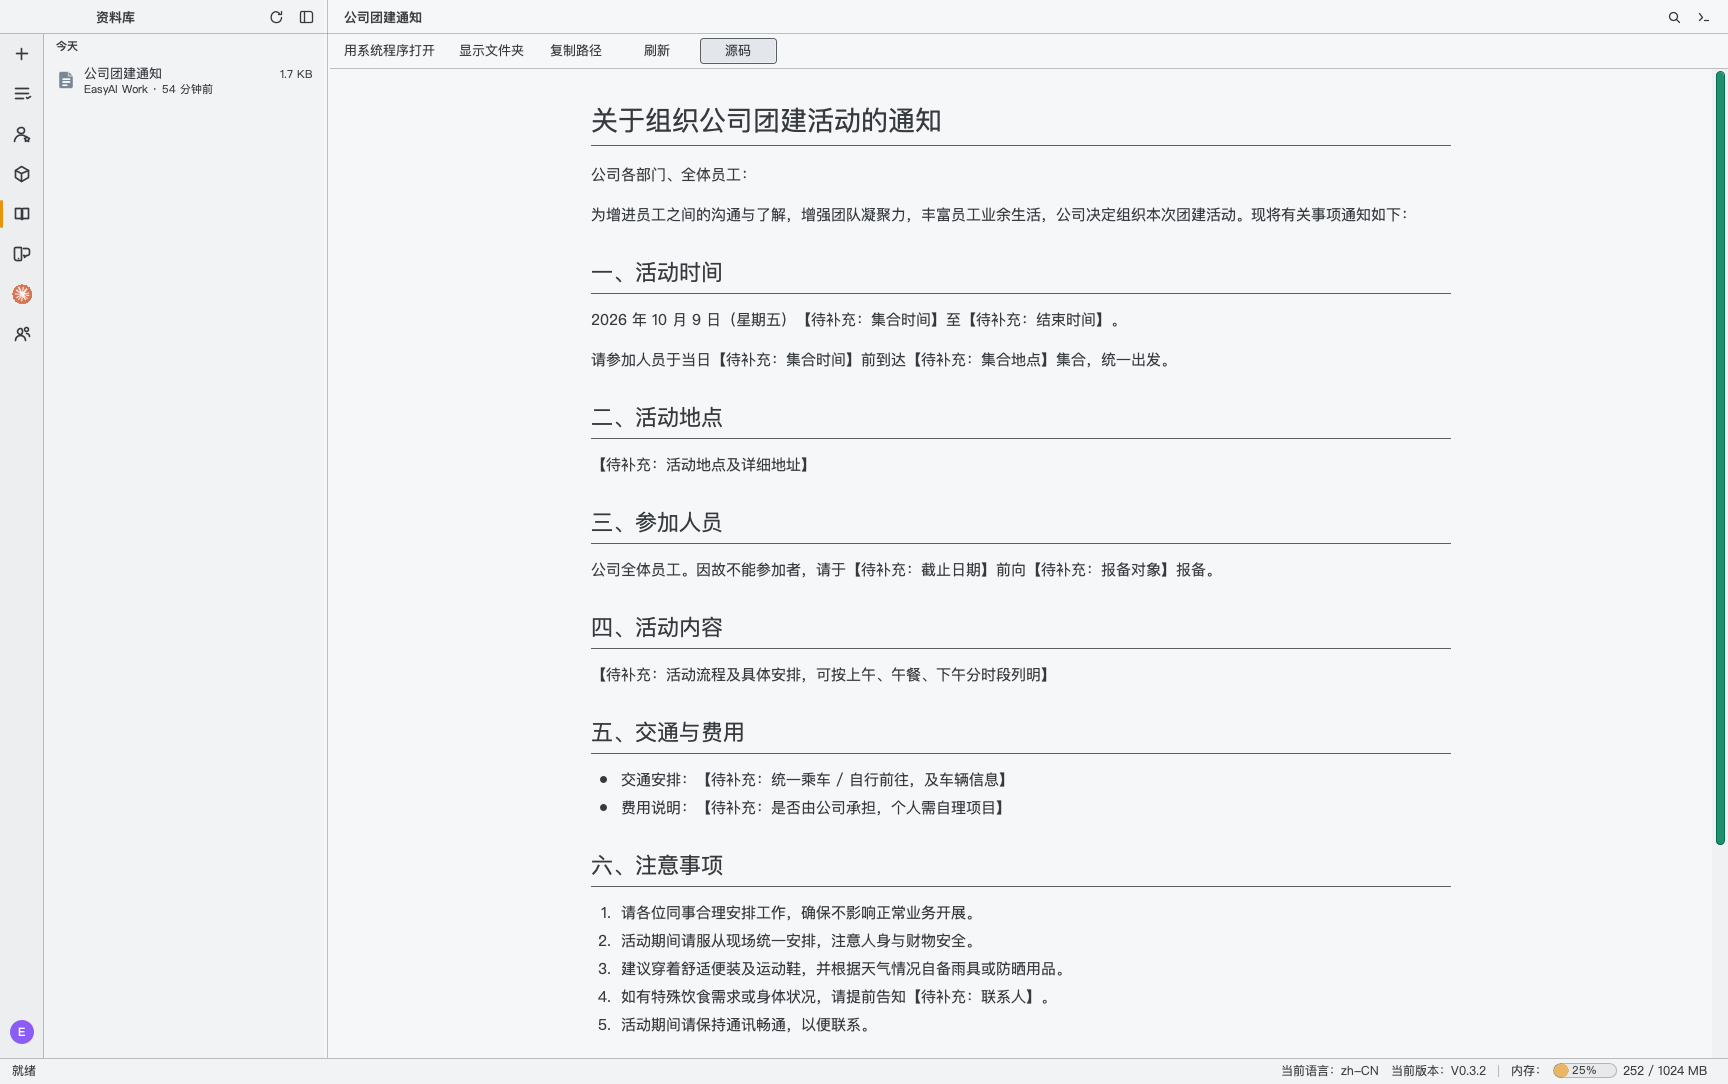
Task: Select the 公司团建通知 file entry
Action: click(185, 81)
